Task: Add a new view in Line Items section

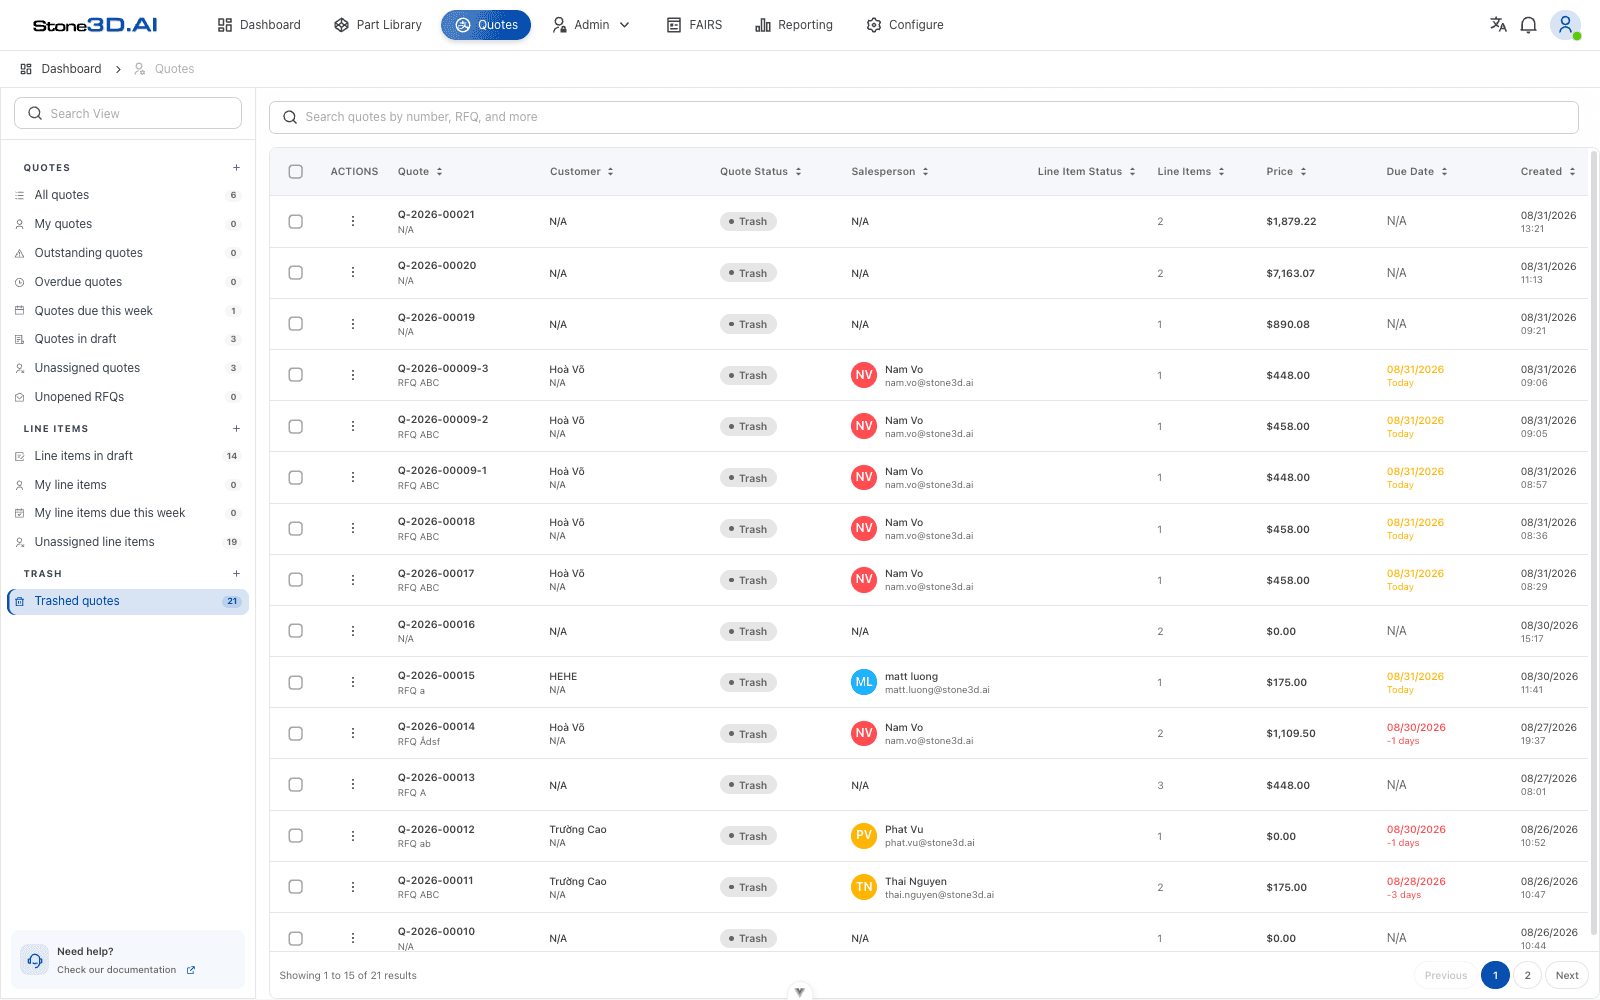Action: click(236, 429)
